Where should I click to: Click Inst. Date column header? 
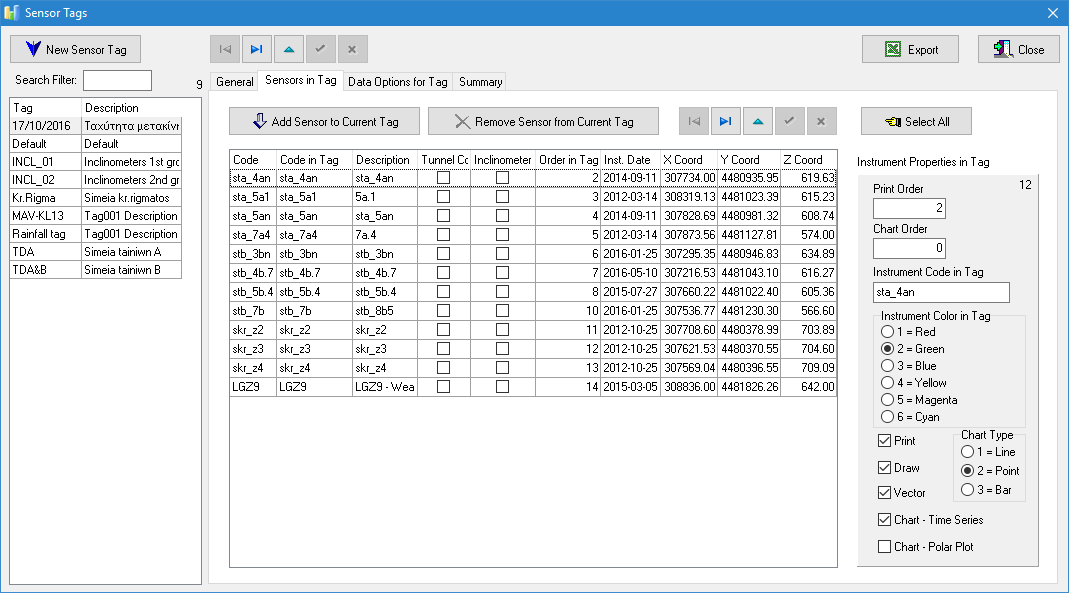(631, 159)
